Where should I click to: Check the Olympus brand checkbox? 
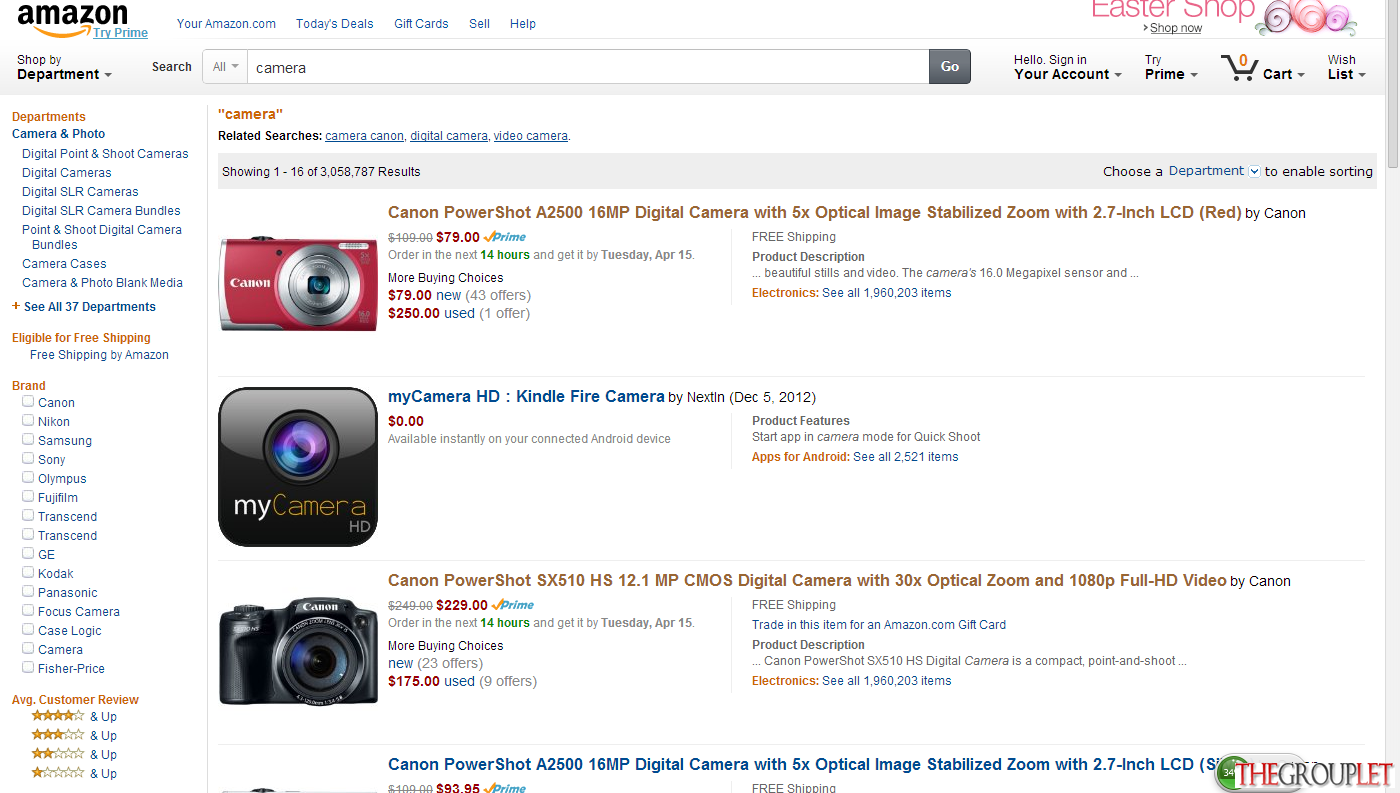click(28, 477)
